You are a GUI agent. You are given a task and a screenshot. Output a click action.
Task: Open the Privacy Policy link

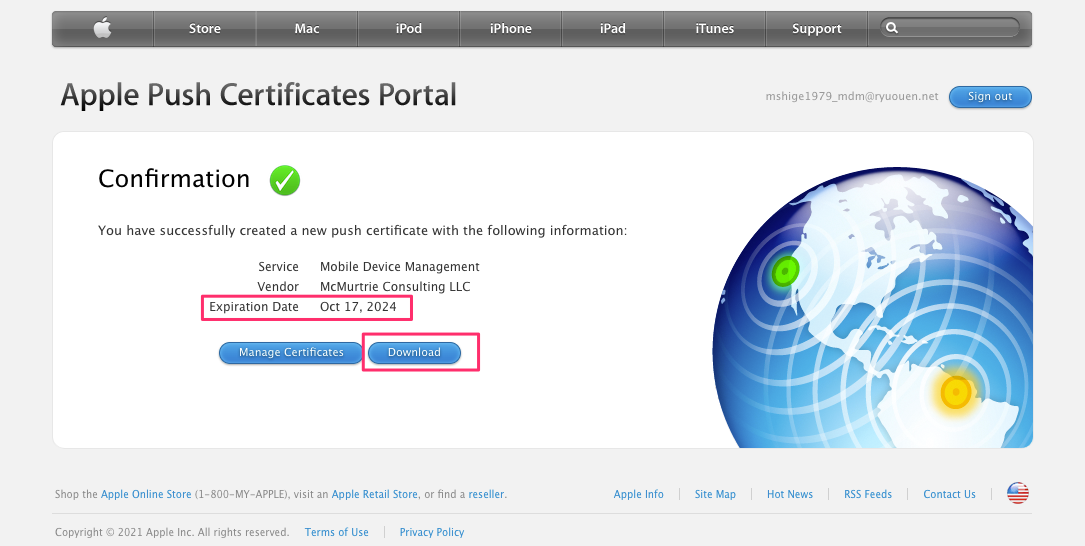click(432, 532)
